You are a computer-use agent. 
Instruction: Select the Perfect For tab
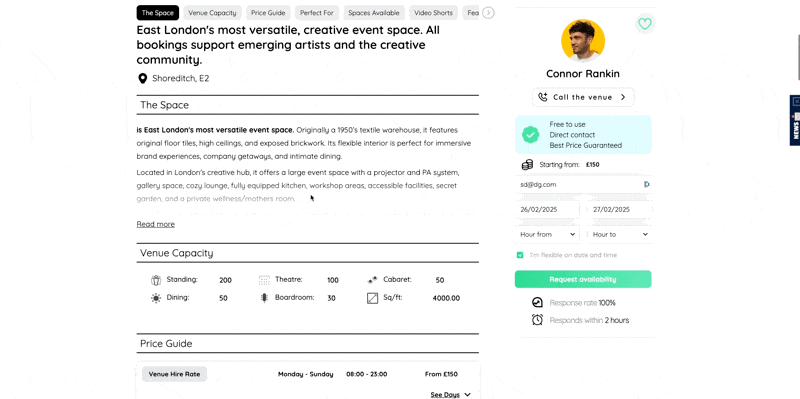pyautogui.click(x=316, y=13)
